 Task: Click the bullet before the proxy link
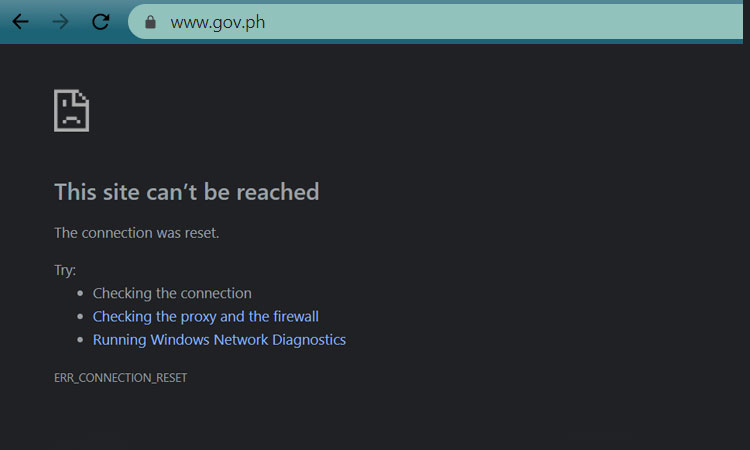point(81,317)
